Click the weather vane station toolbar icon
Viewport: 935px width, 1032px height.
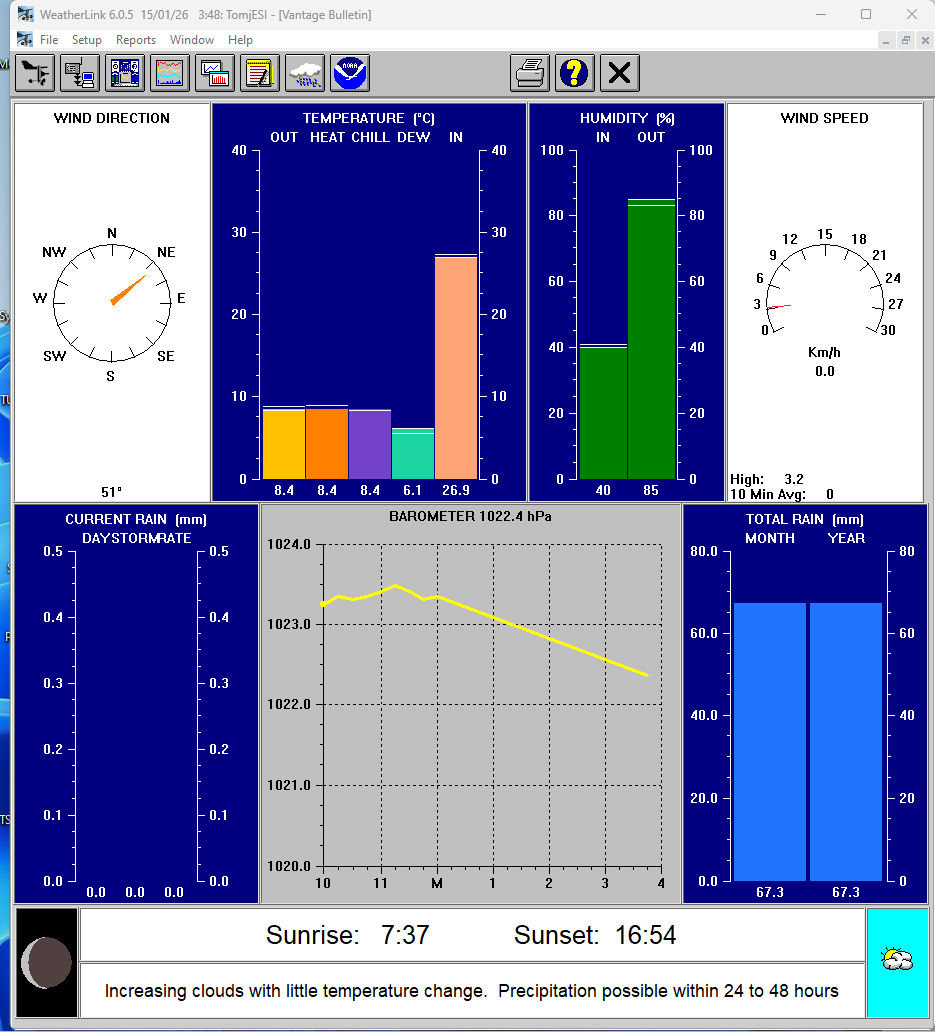35,73
